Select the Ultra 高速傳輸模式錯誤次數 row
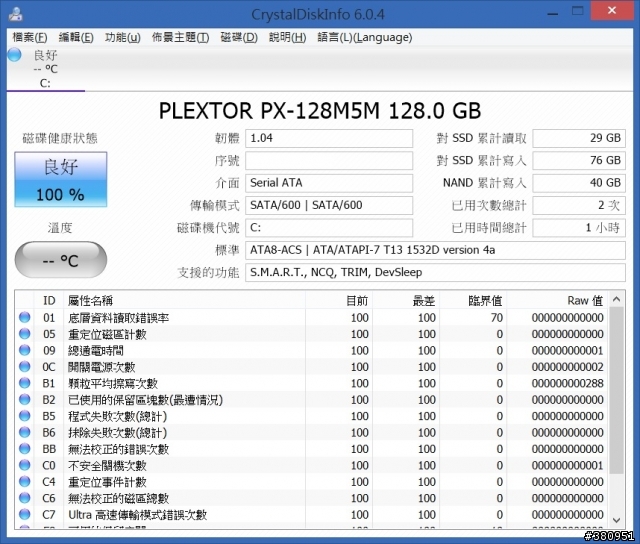Viewport: 640px width, 544px height. 312,514
